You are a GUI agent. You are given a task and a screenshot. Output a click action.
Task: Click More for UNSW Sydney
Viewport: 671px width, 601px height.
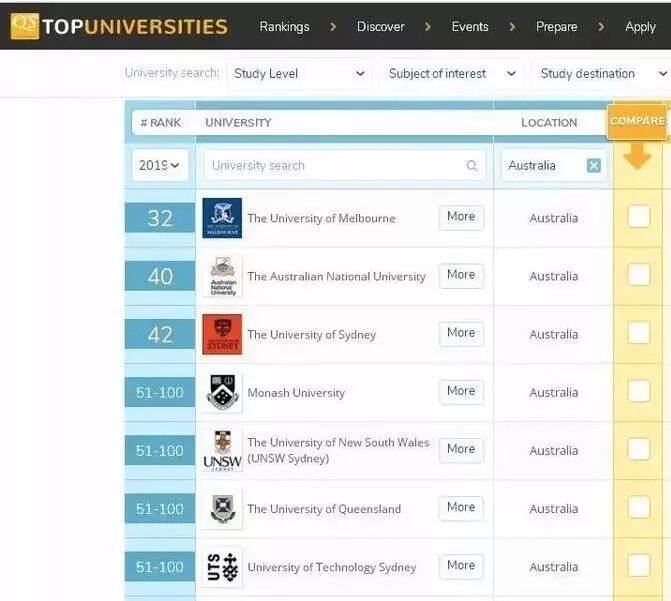tap(461, 450)
